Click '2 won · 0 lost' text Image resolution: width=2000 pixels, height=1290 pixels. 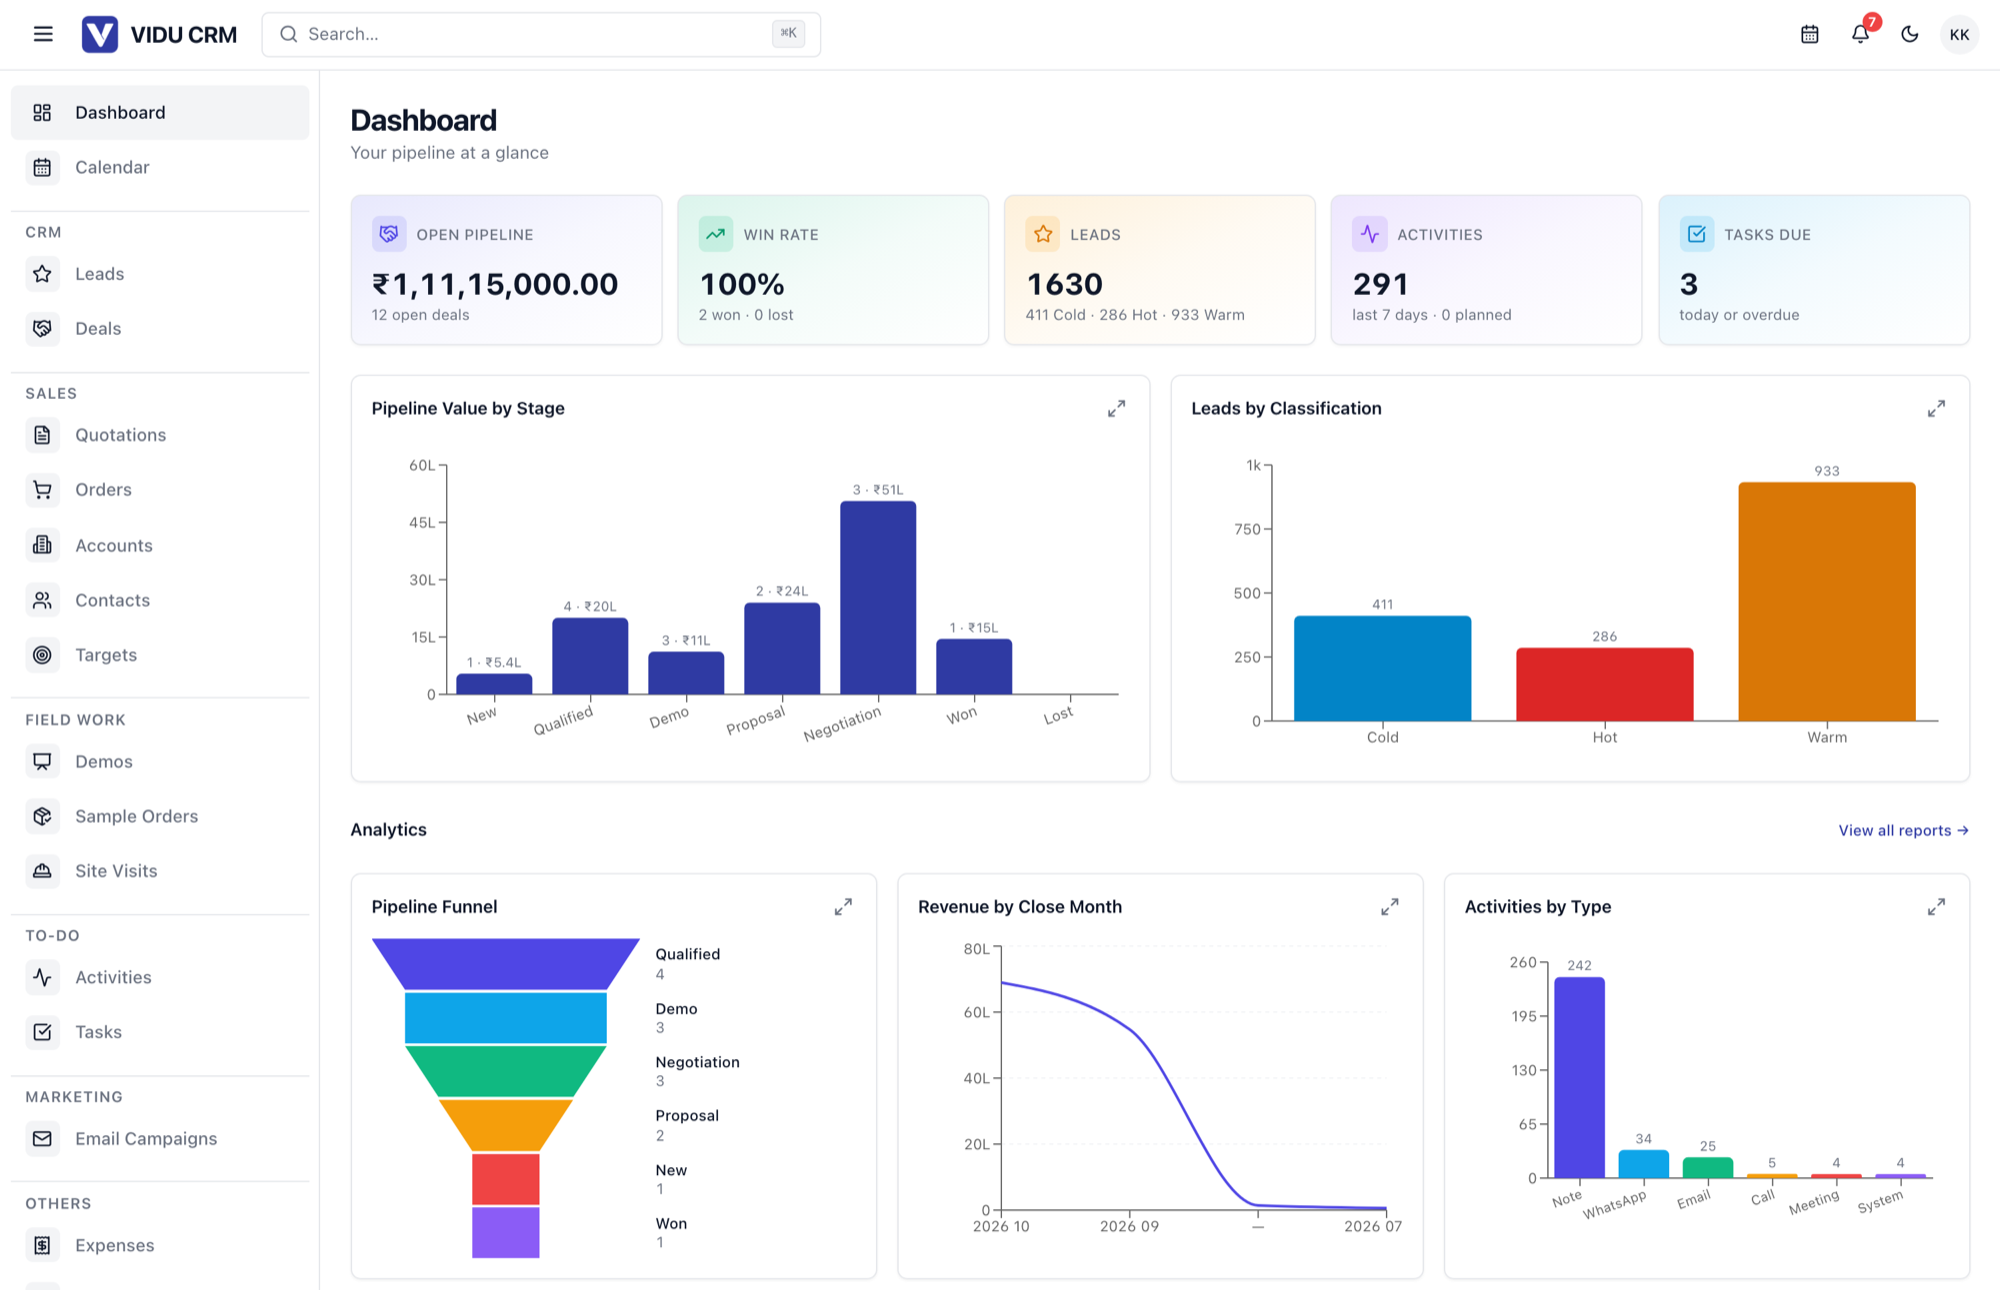coord(746,315)
